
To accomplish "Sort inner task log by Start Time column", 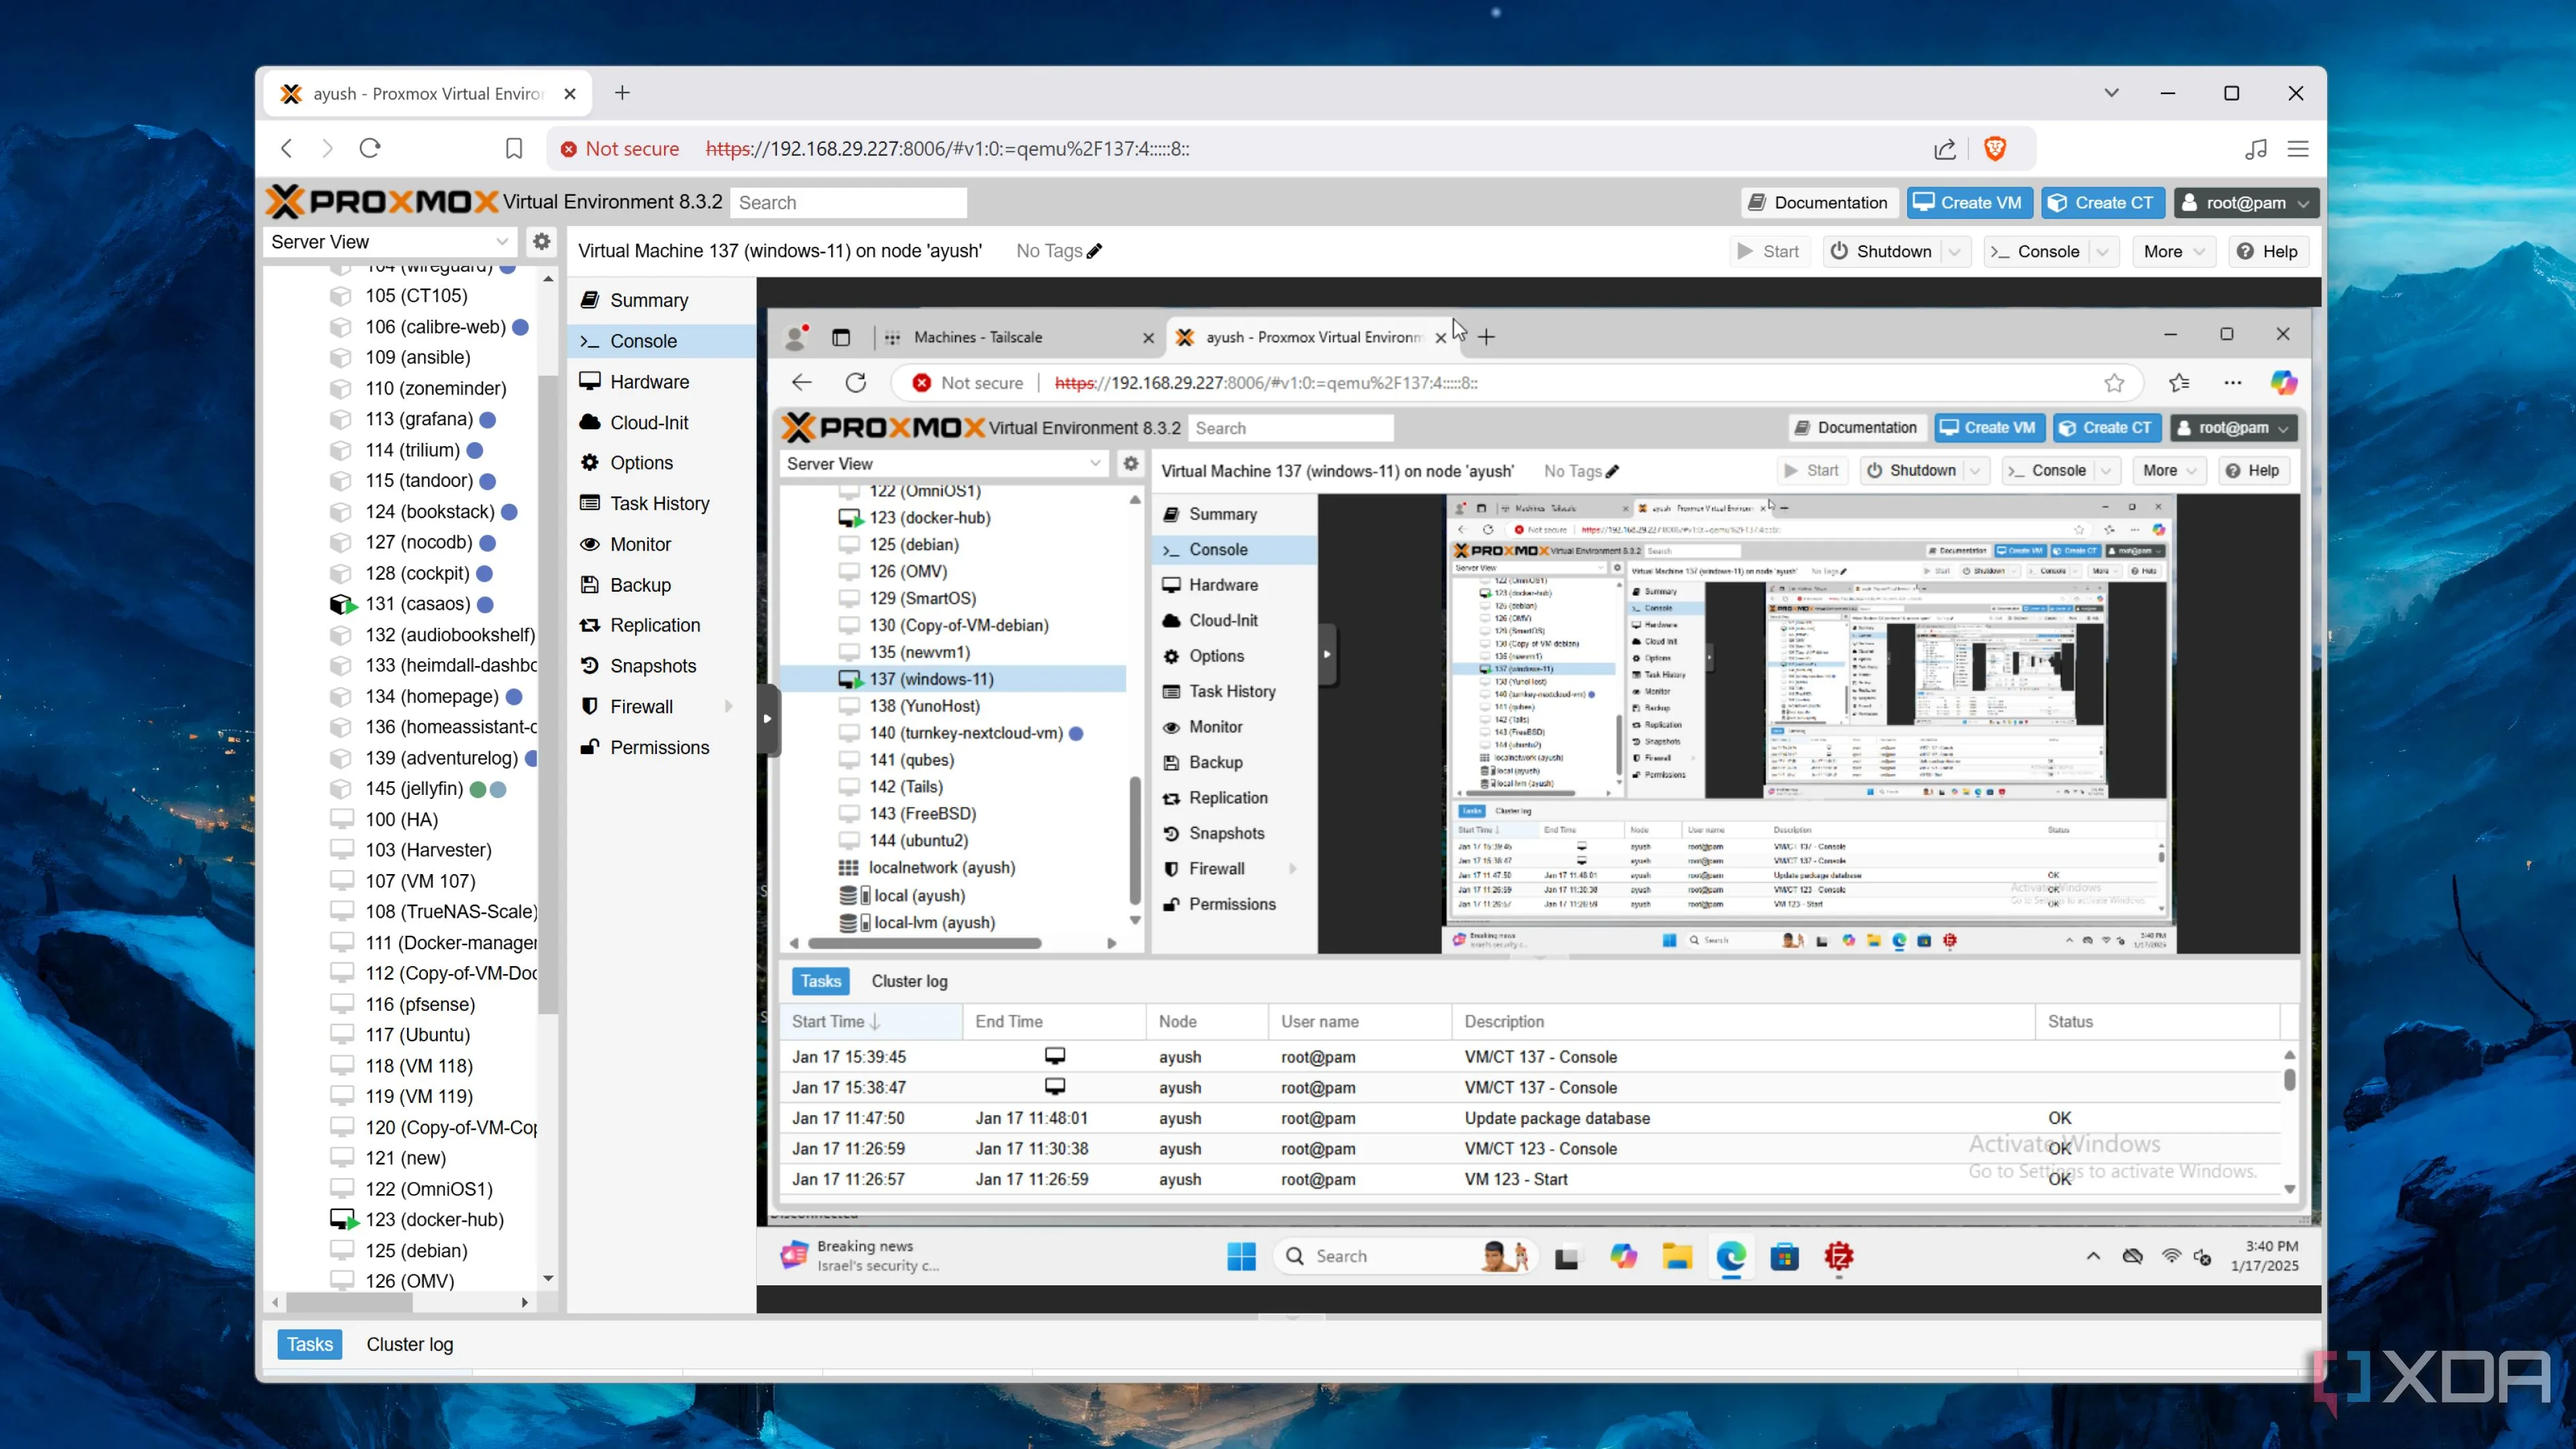I will pos(870,1021).
